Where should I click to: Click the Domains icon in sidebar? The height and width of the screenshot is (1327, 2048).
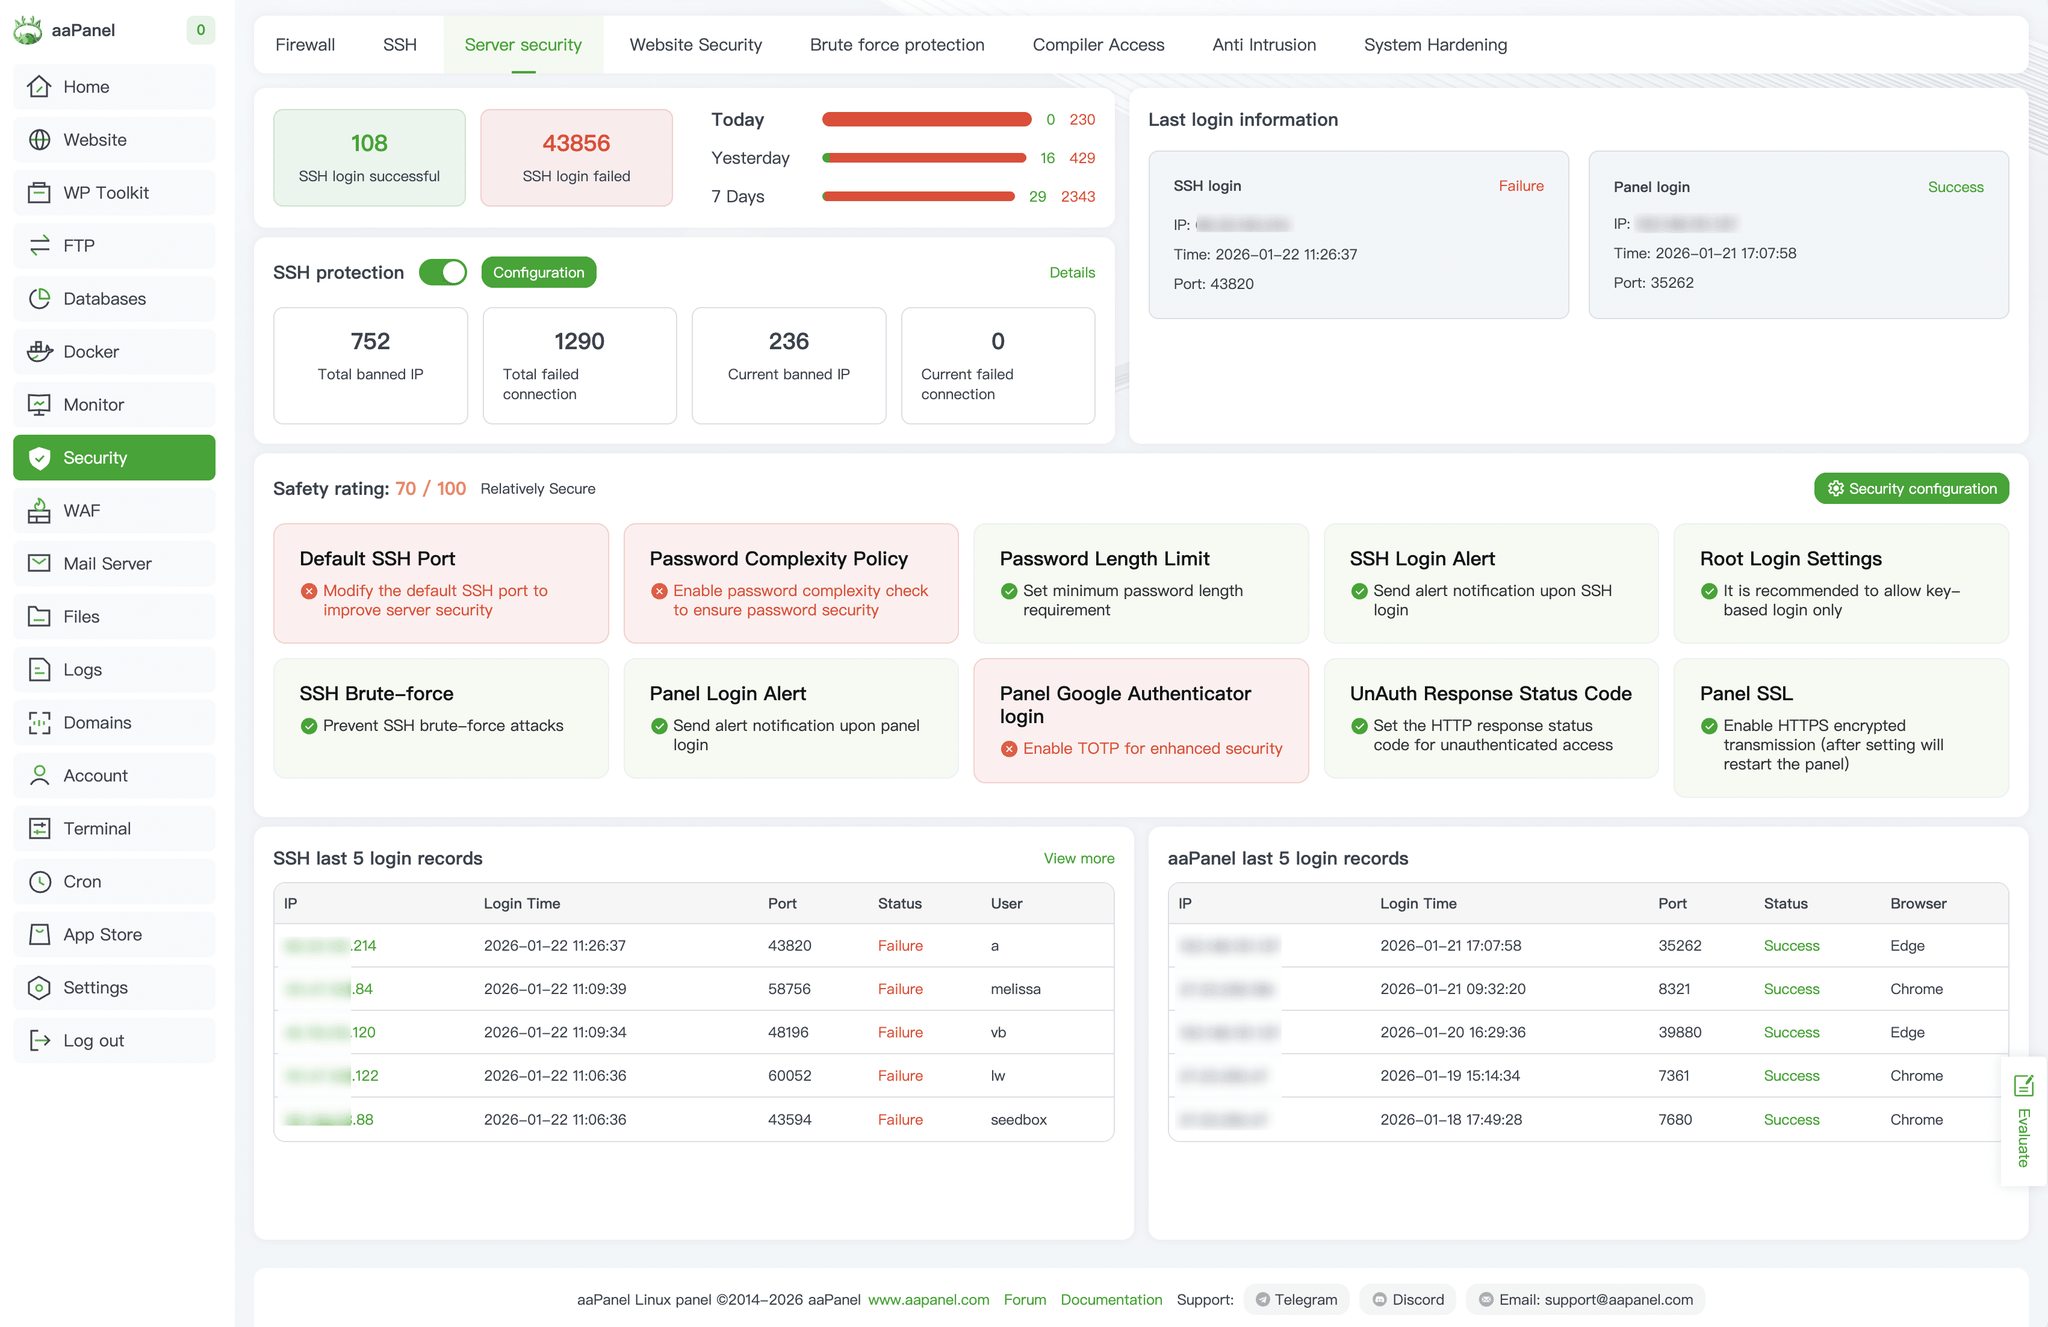click(39, 723)
